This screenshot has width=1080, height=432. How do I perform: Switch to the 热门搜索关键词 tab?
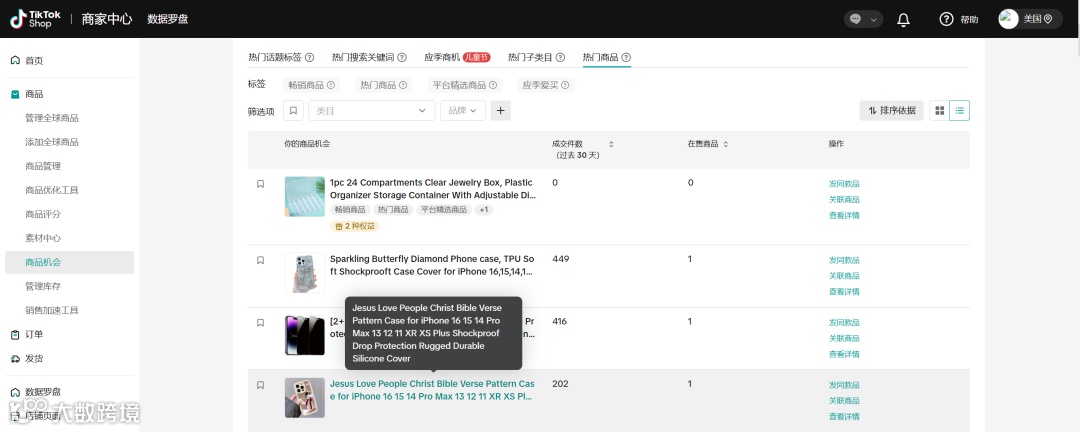click(369, 57)
